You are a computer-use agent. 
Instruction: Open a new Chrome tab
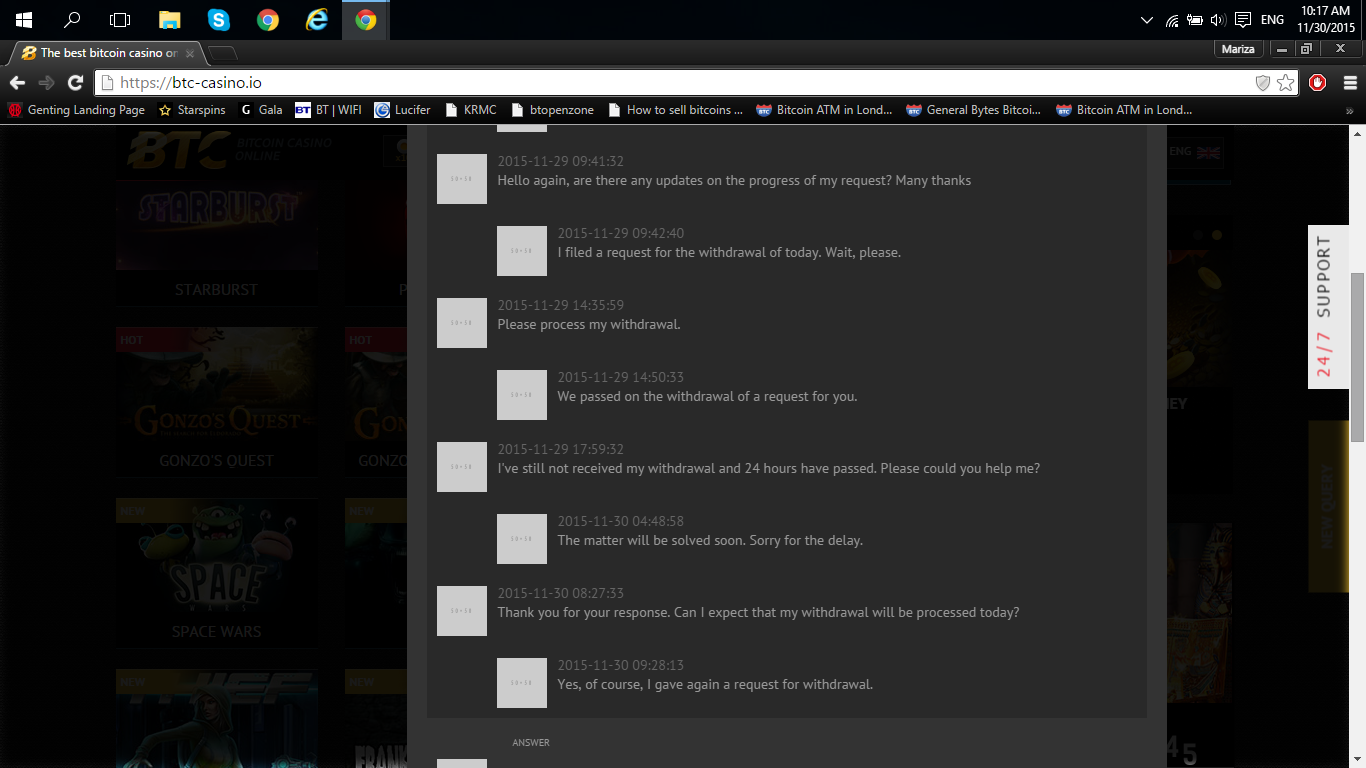(222, 53)
